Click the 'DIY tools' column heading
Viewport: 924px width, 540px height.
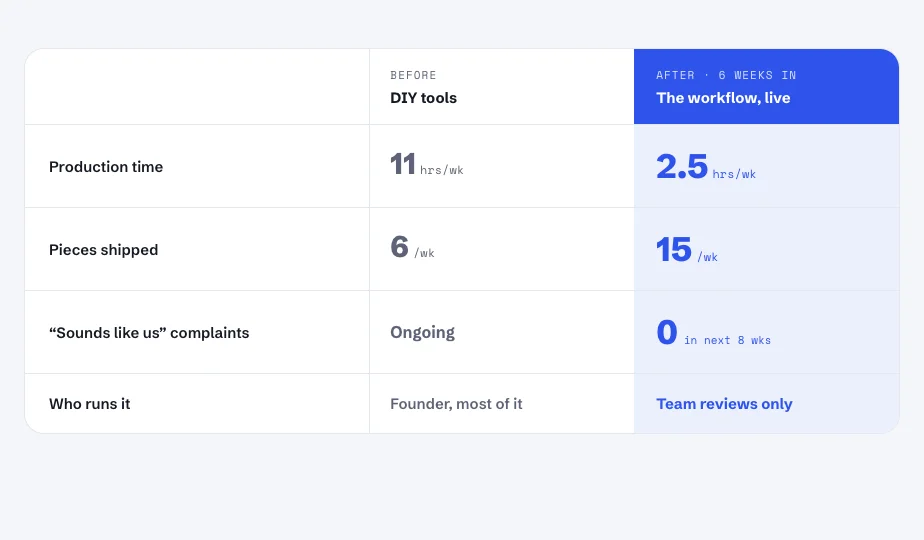pyautogui.click(x=423, y=98)
